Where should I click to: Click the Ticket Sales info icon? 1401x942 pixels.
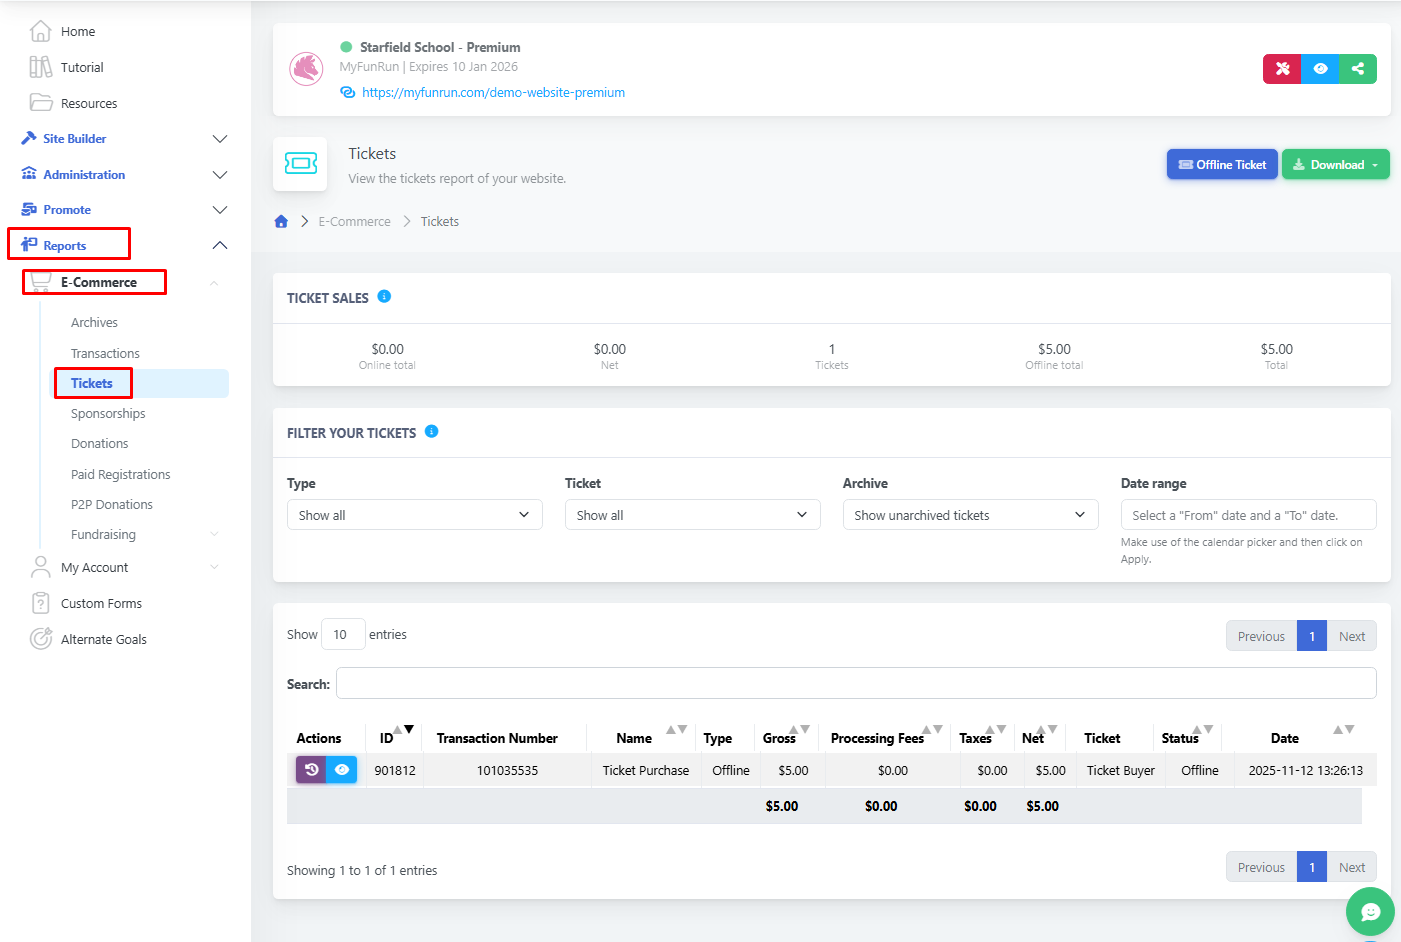[x=384, y=297]
